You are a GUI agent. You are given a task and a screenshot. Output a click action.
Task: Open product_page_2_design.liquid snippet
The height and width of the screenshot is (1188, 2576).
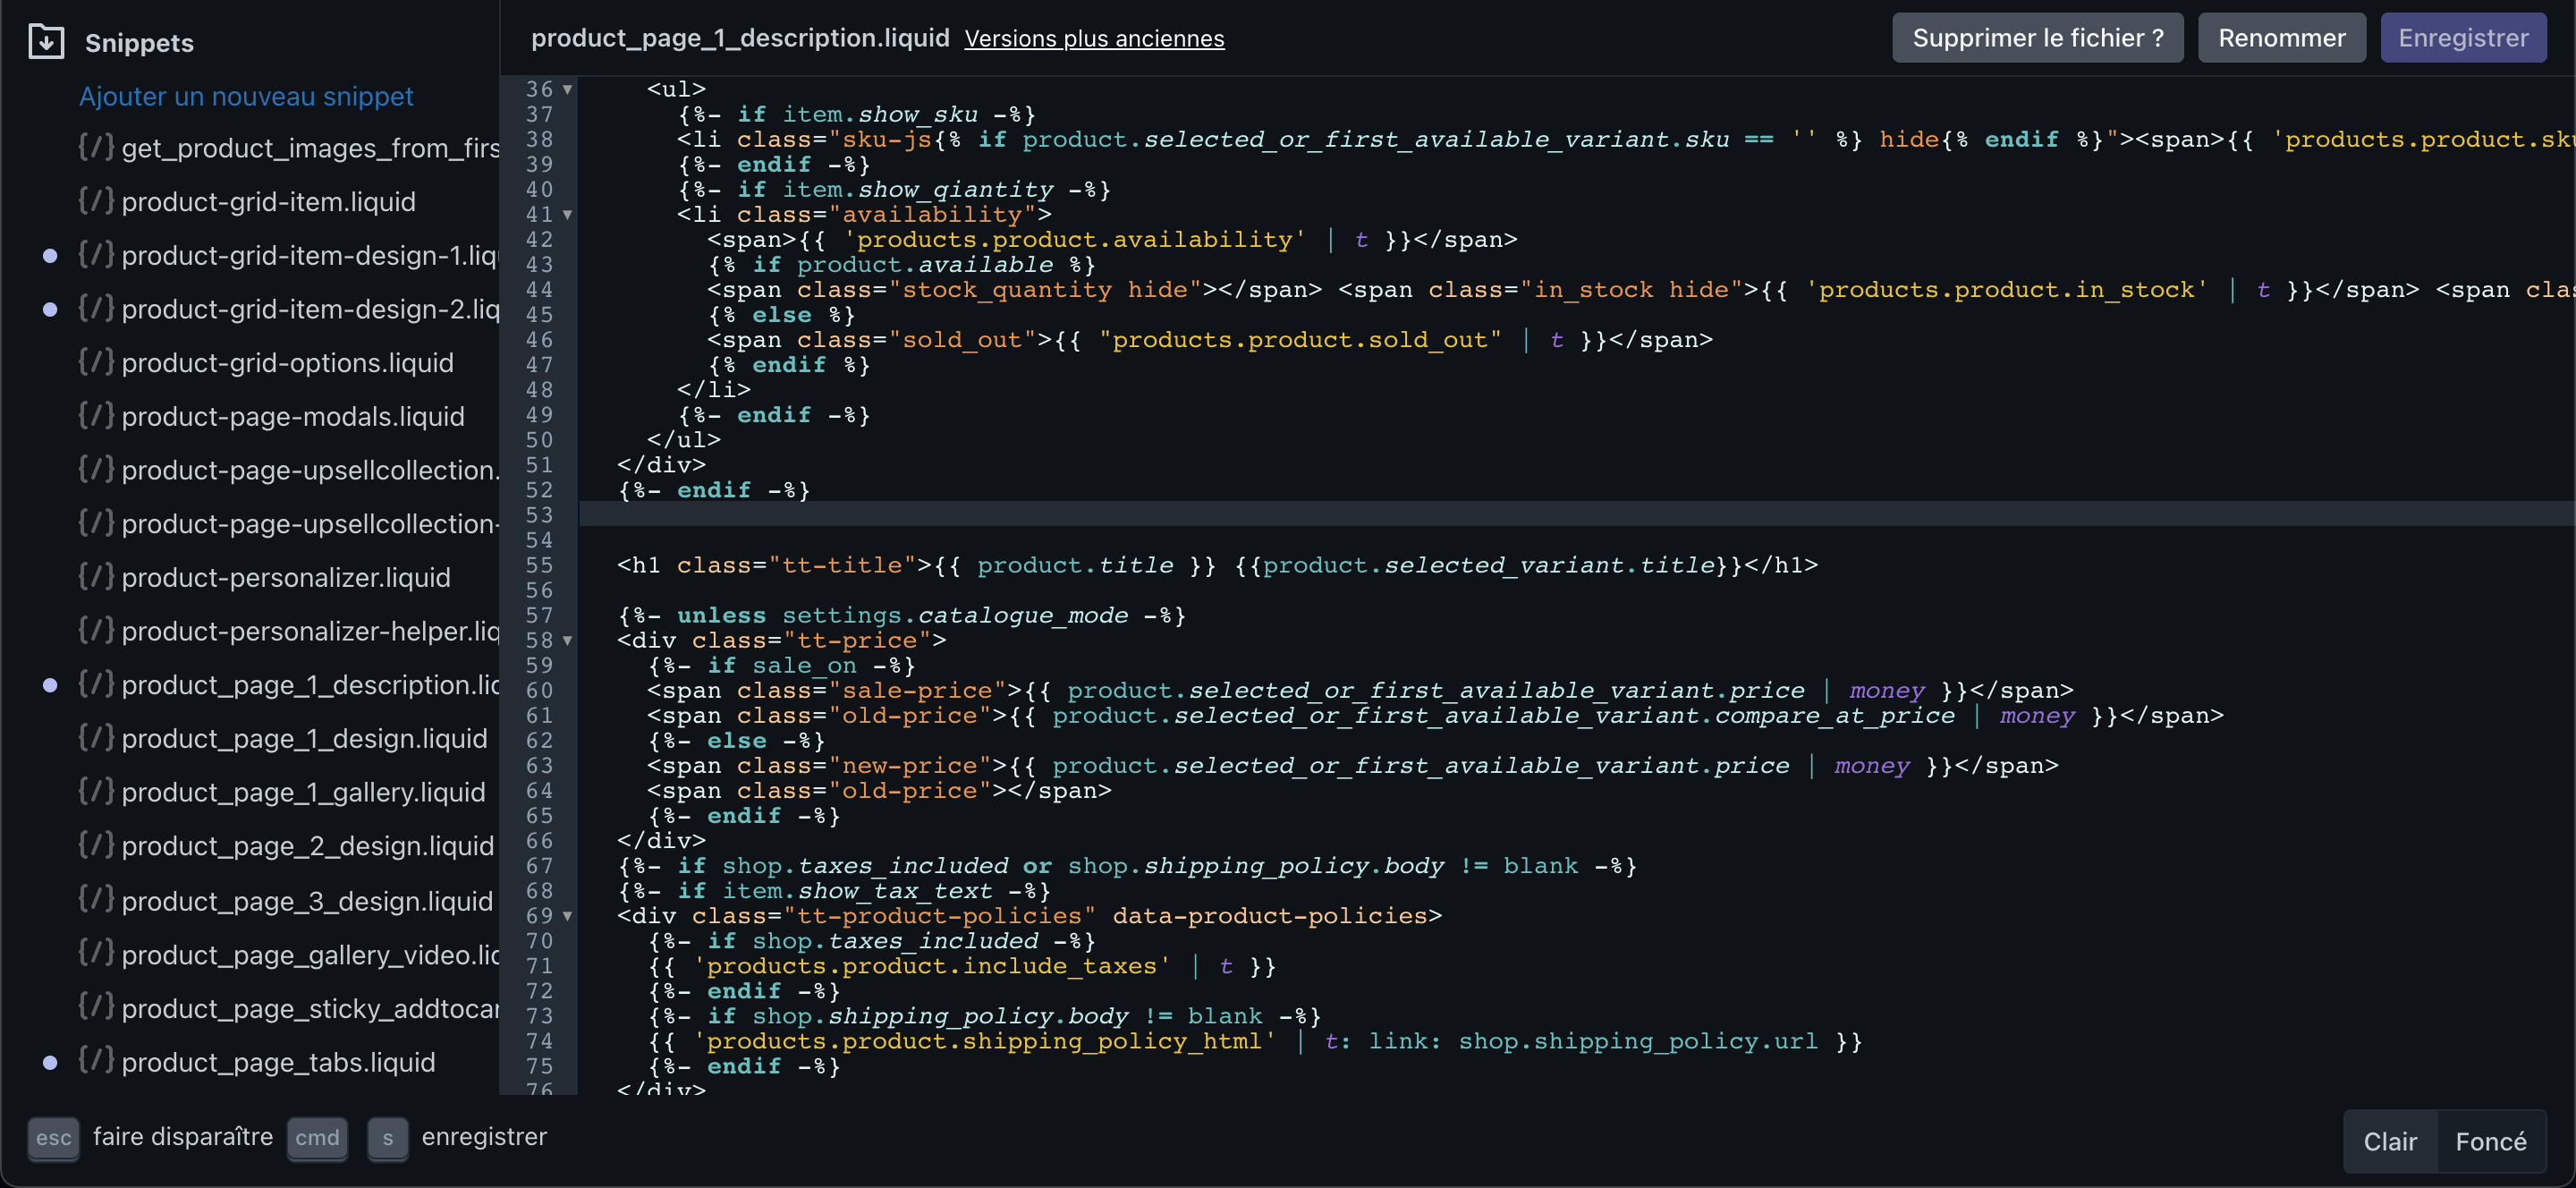(x=307, y=846)
